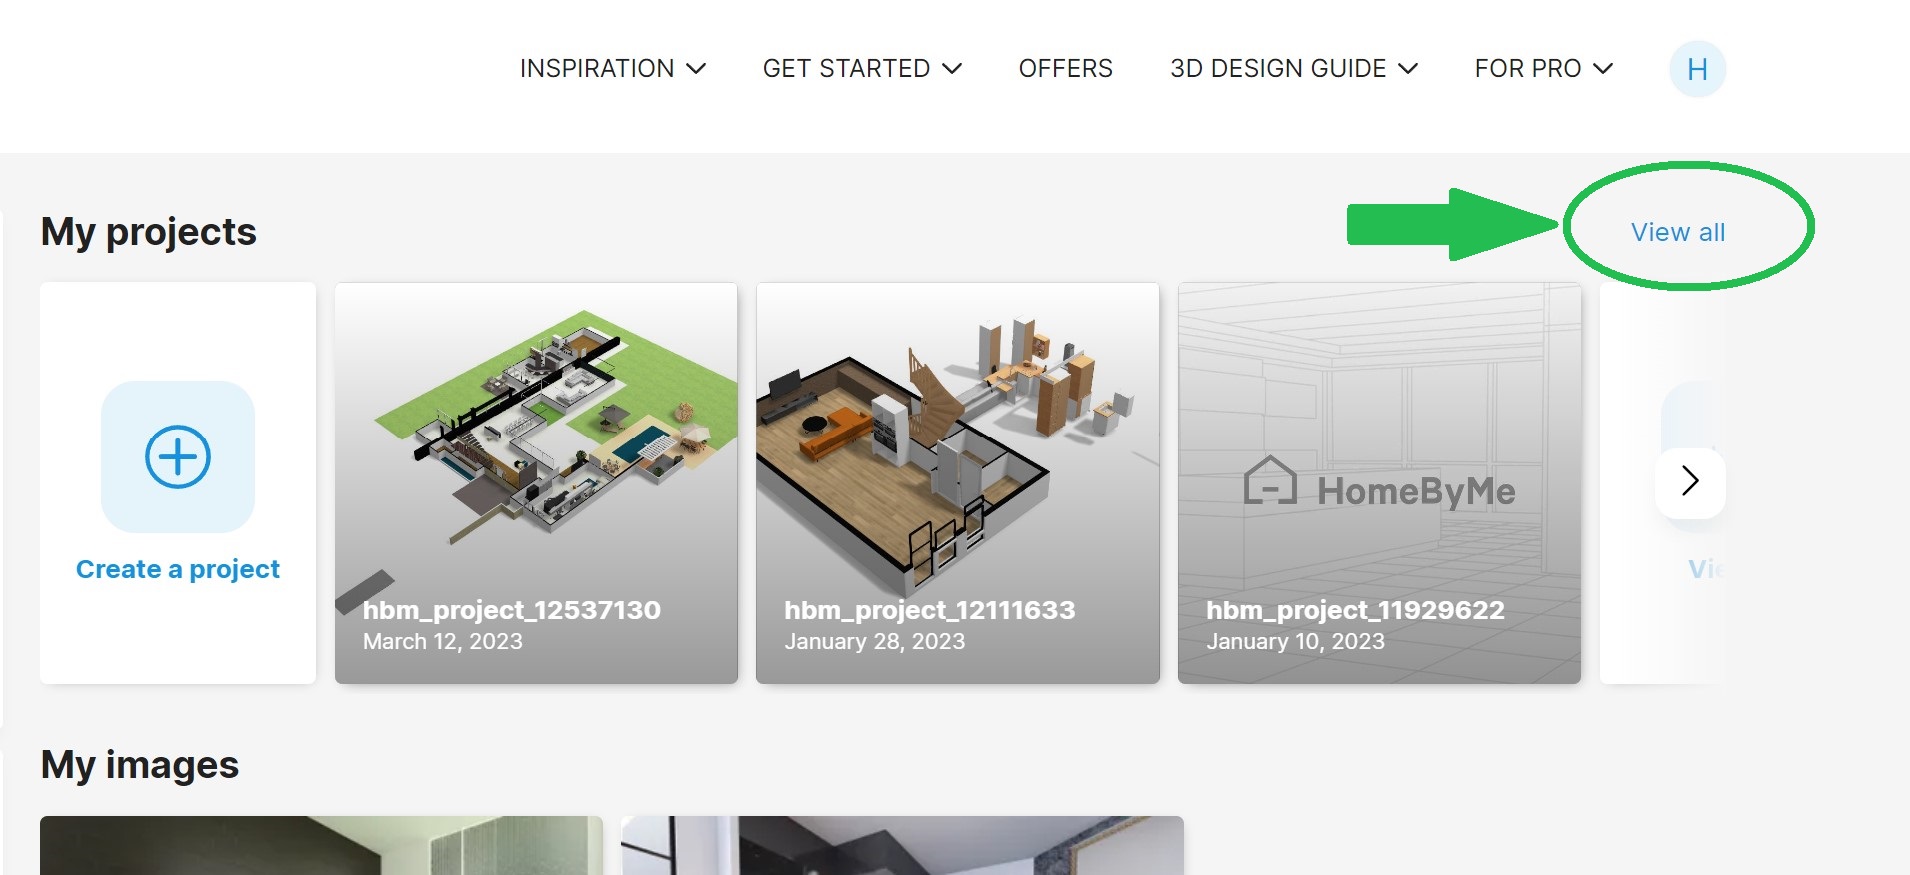Select the 3D DESIGN GUIDE menu label
The height and width of the screenshot is (875, 1910).
(x=1278, y=69)
